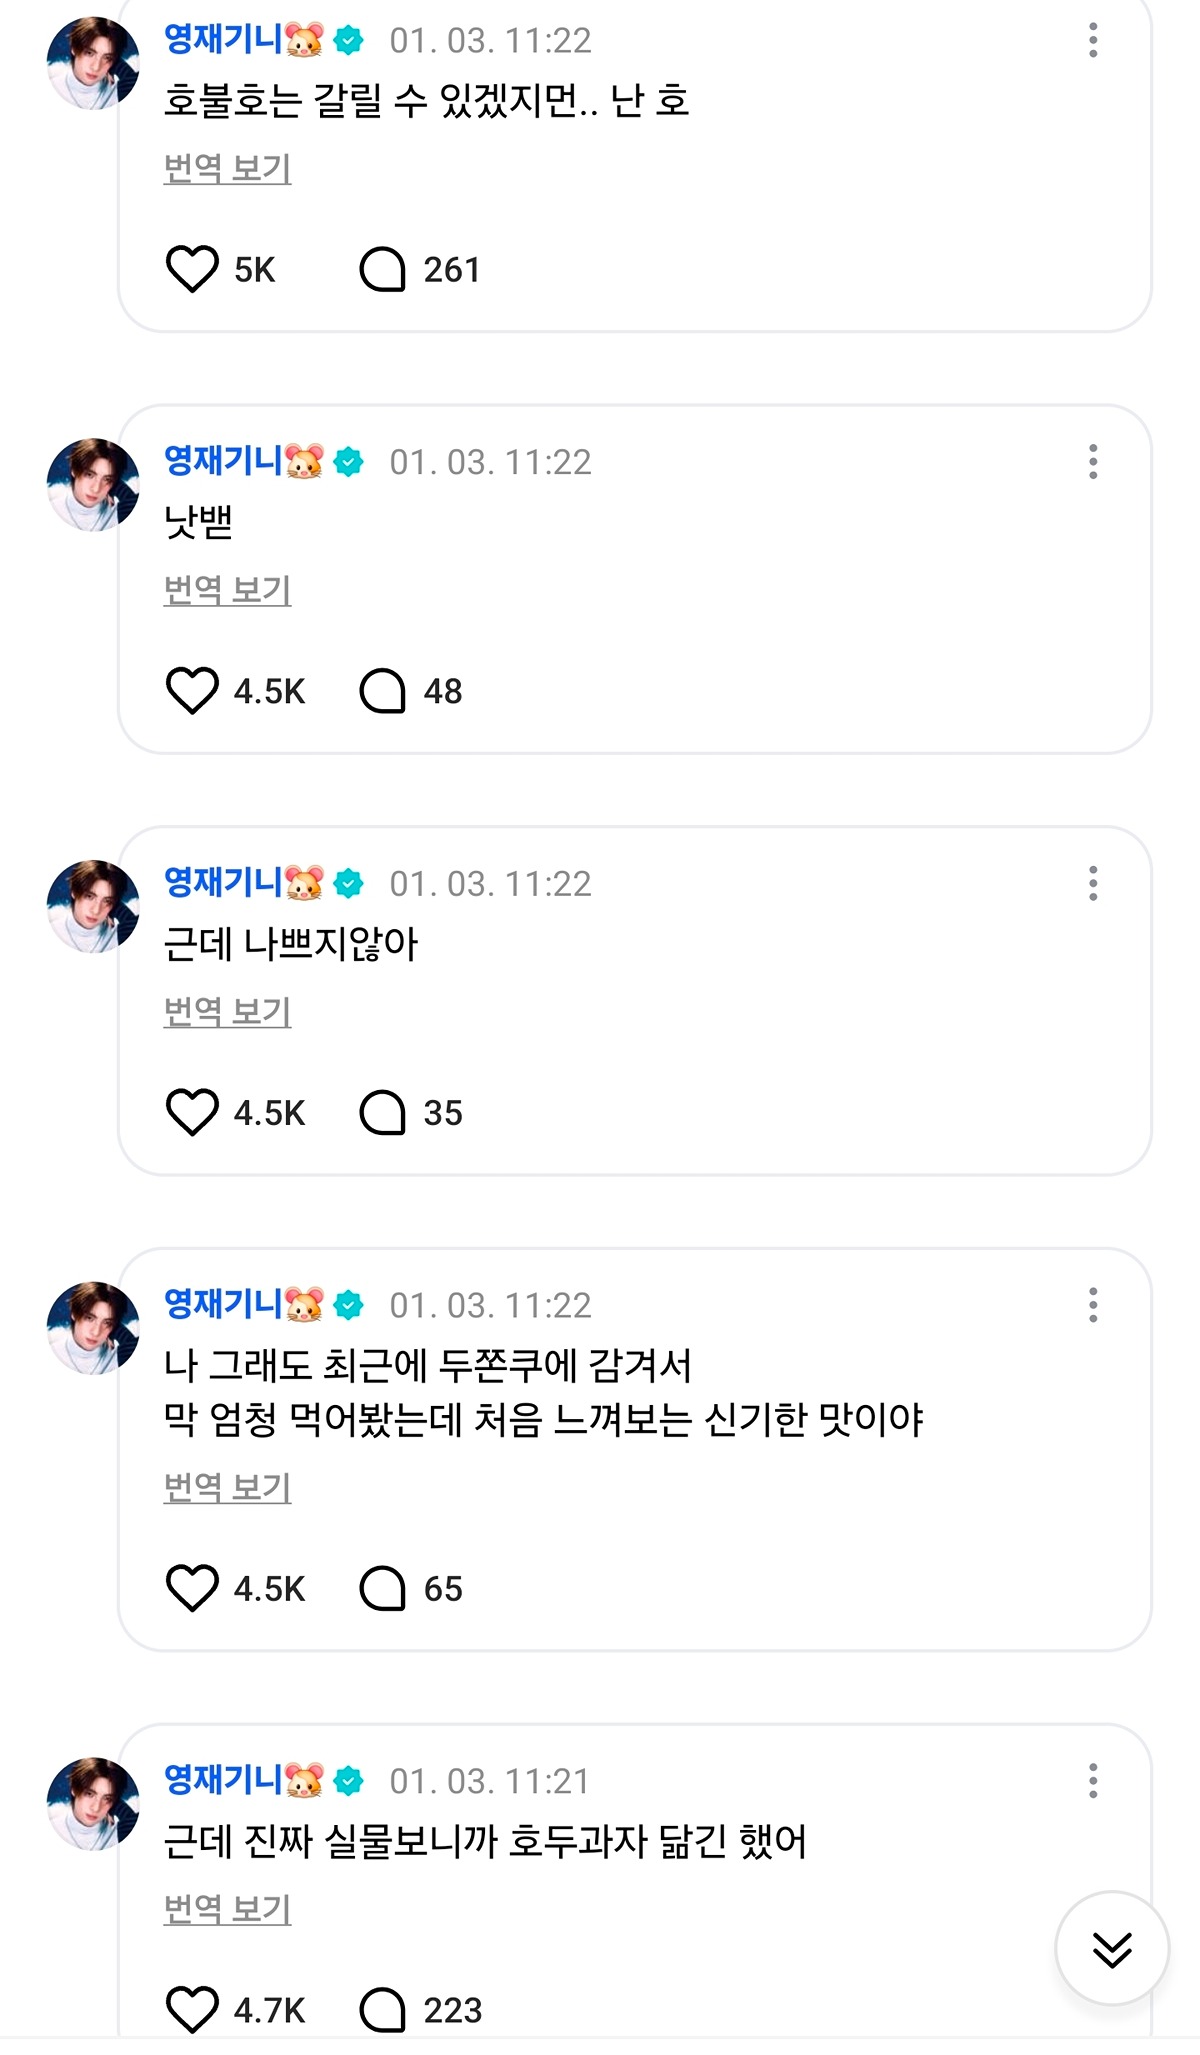The height and width of the screenshot is (2055, 1200).
Task: Open comments on the "낫밷" post
Action: tap(382, 691)
